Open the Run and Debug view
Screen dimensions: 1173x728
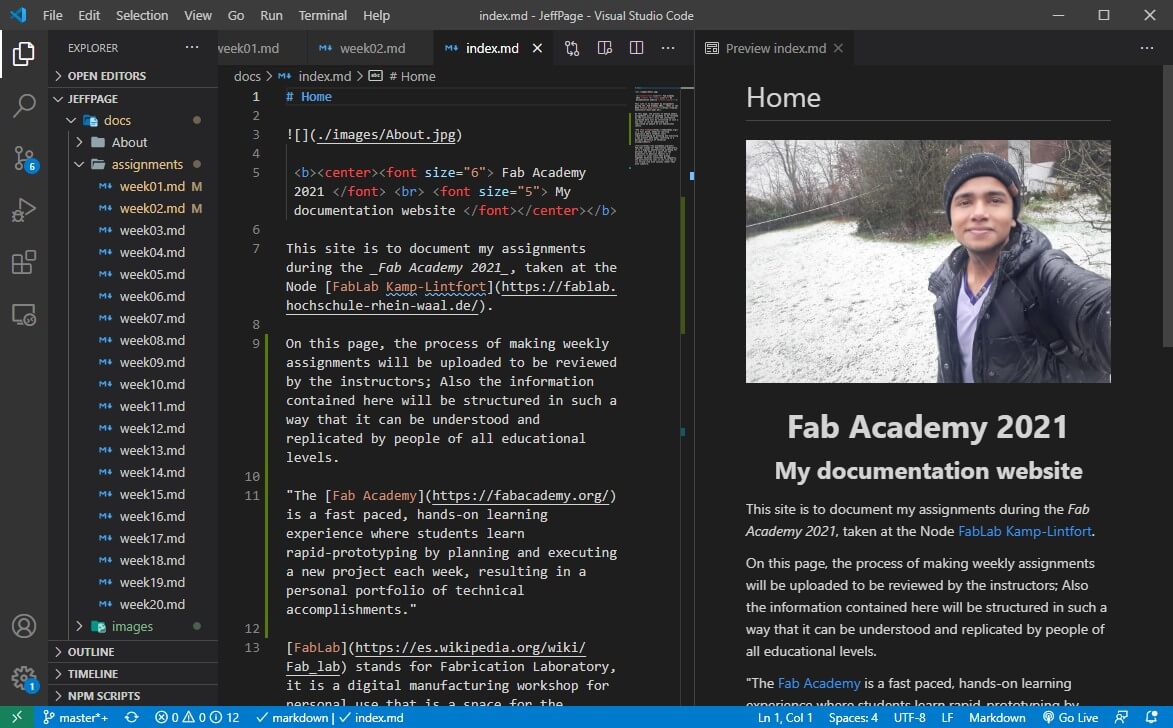click(23, 210)
